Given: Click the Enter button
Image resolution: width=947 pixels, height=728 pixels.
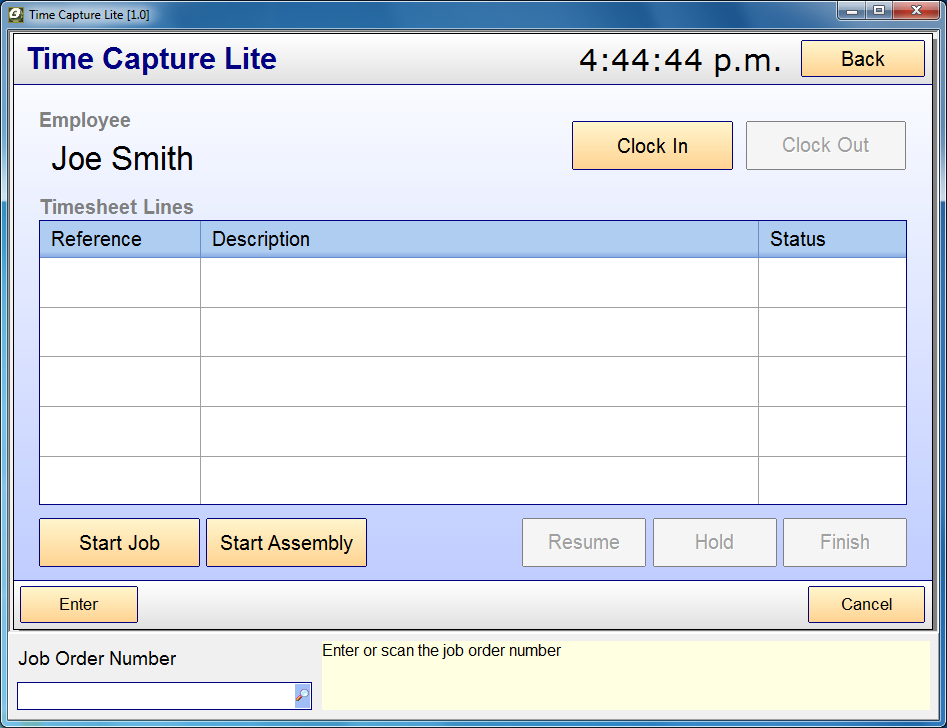Looking at the screenshot, I should 79,604.
